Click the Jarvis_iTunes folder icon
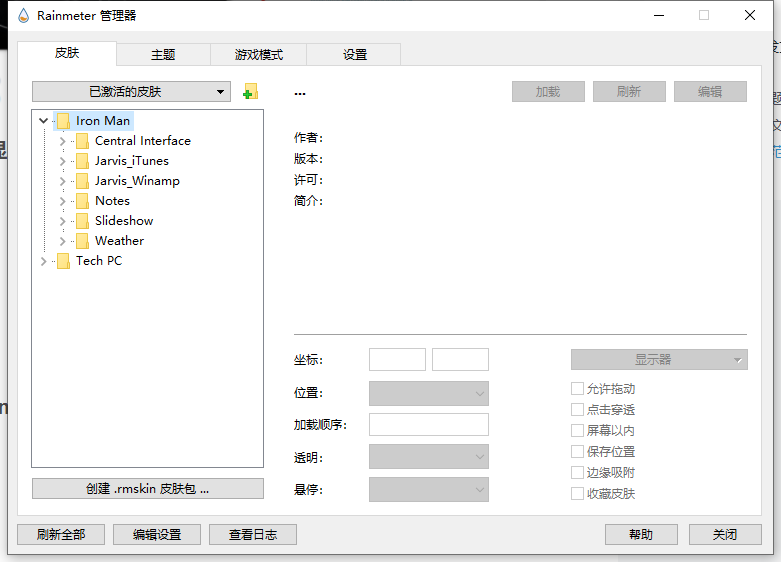Screen dimensions: 781x562 (x=82, y=161)
